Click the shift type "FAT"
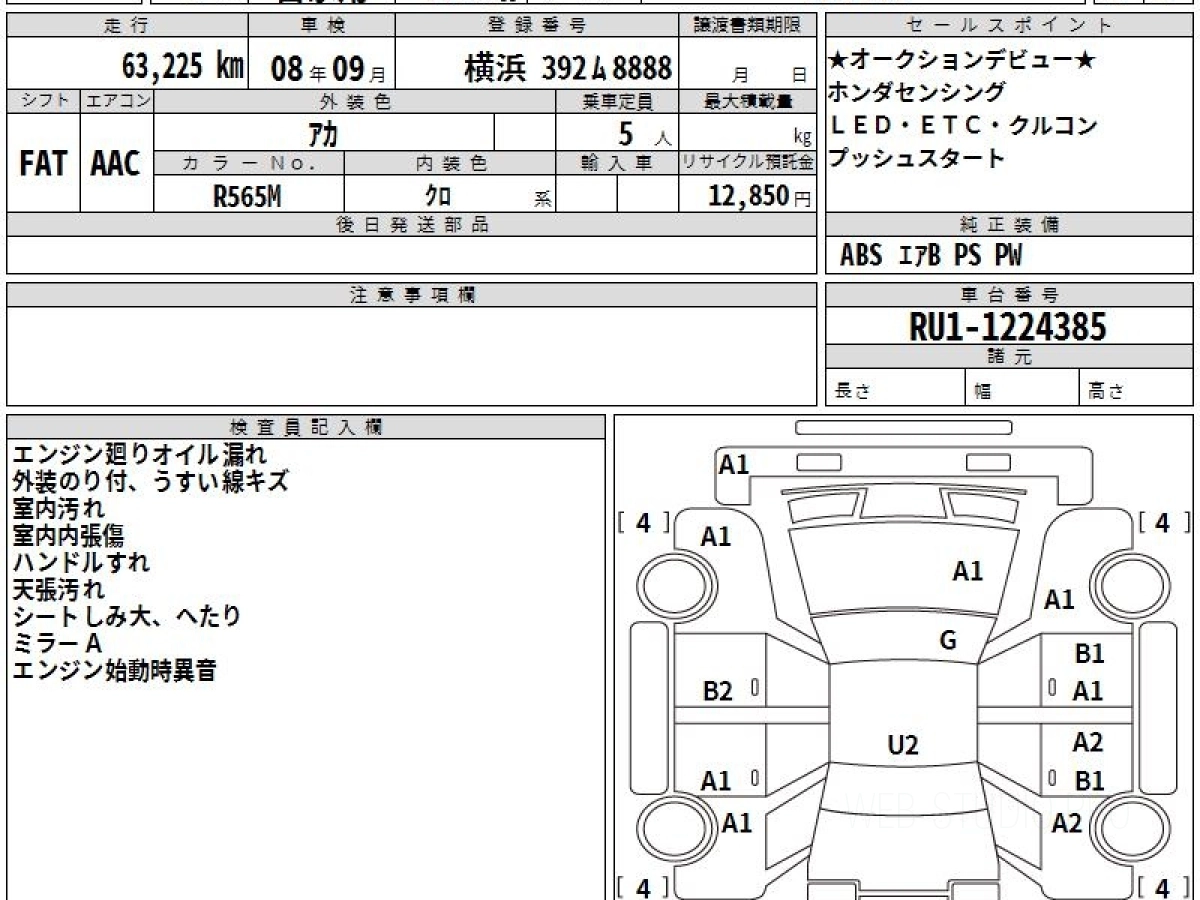 43,164
